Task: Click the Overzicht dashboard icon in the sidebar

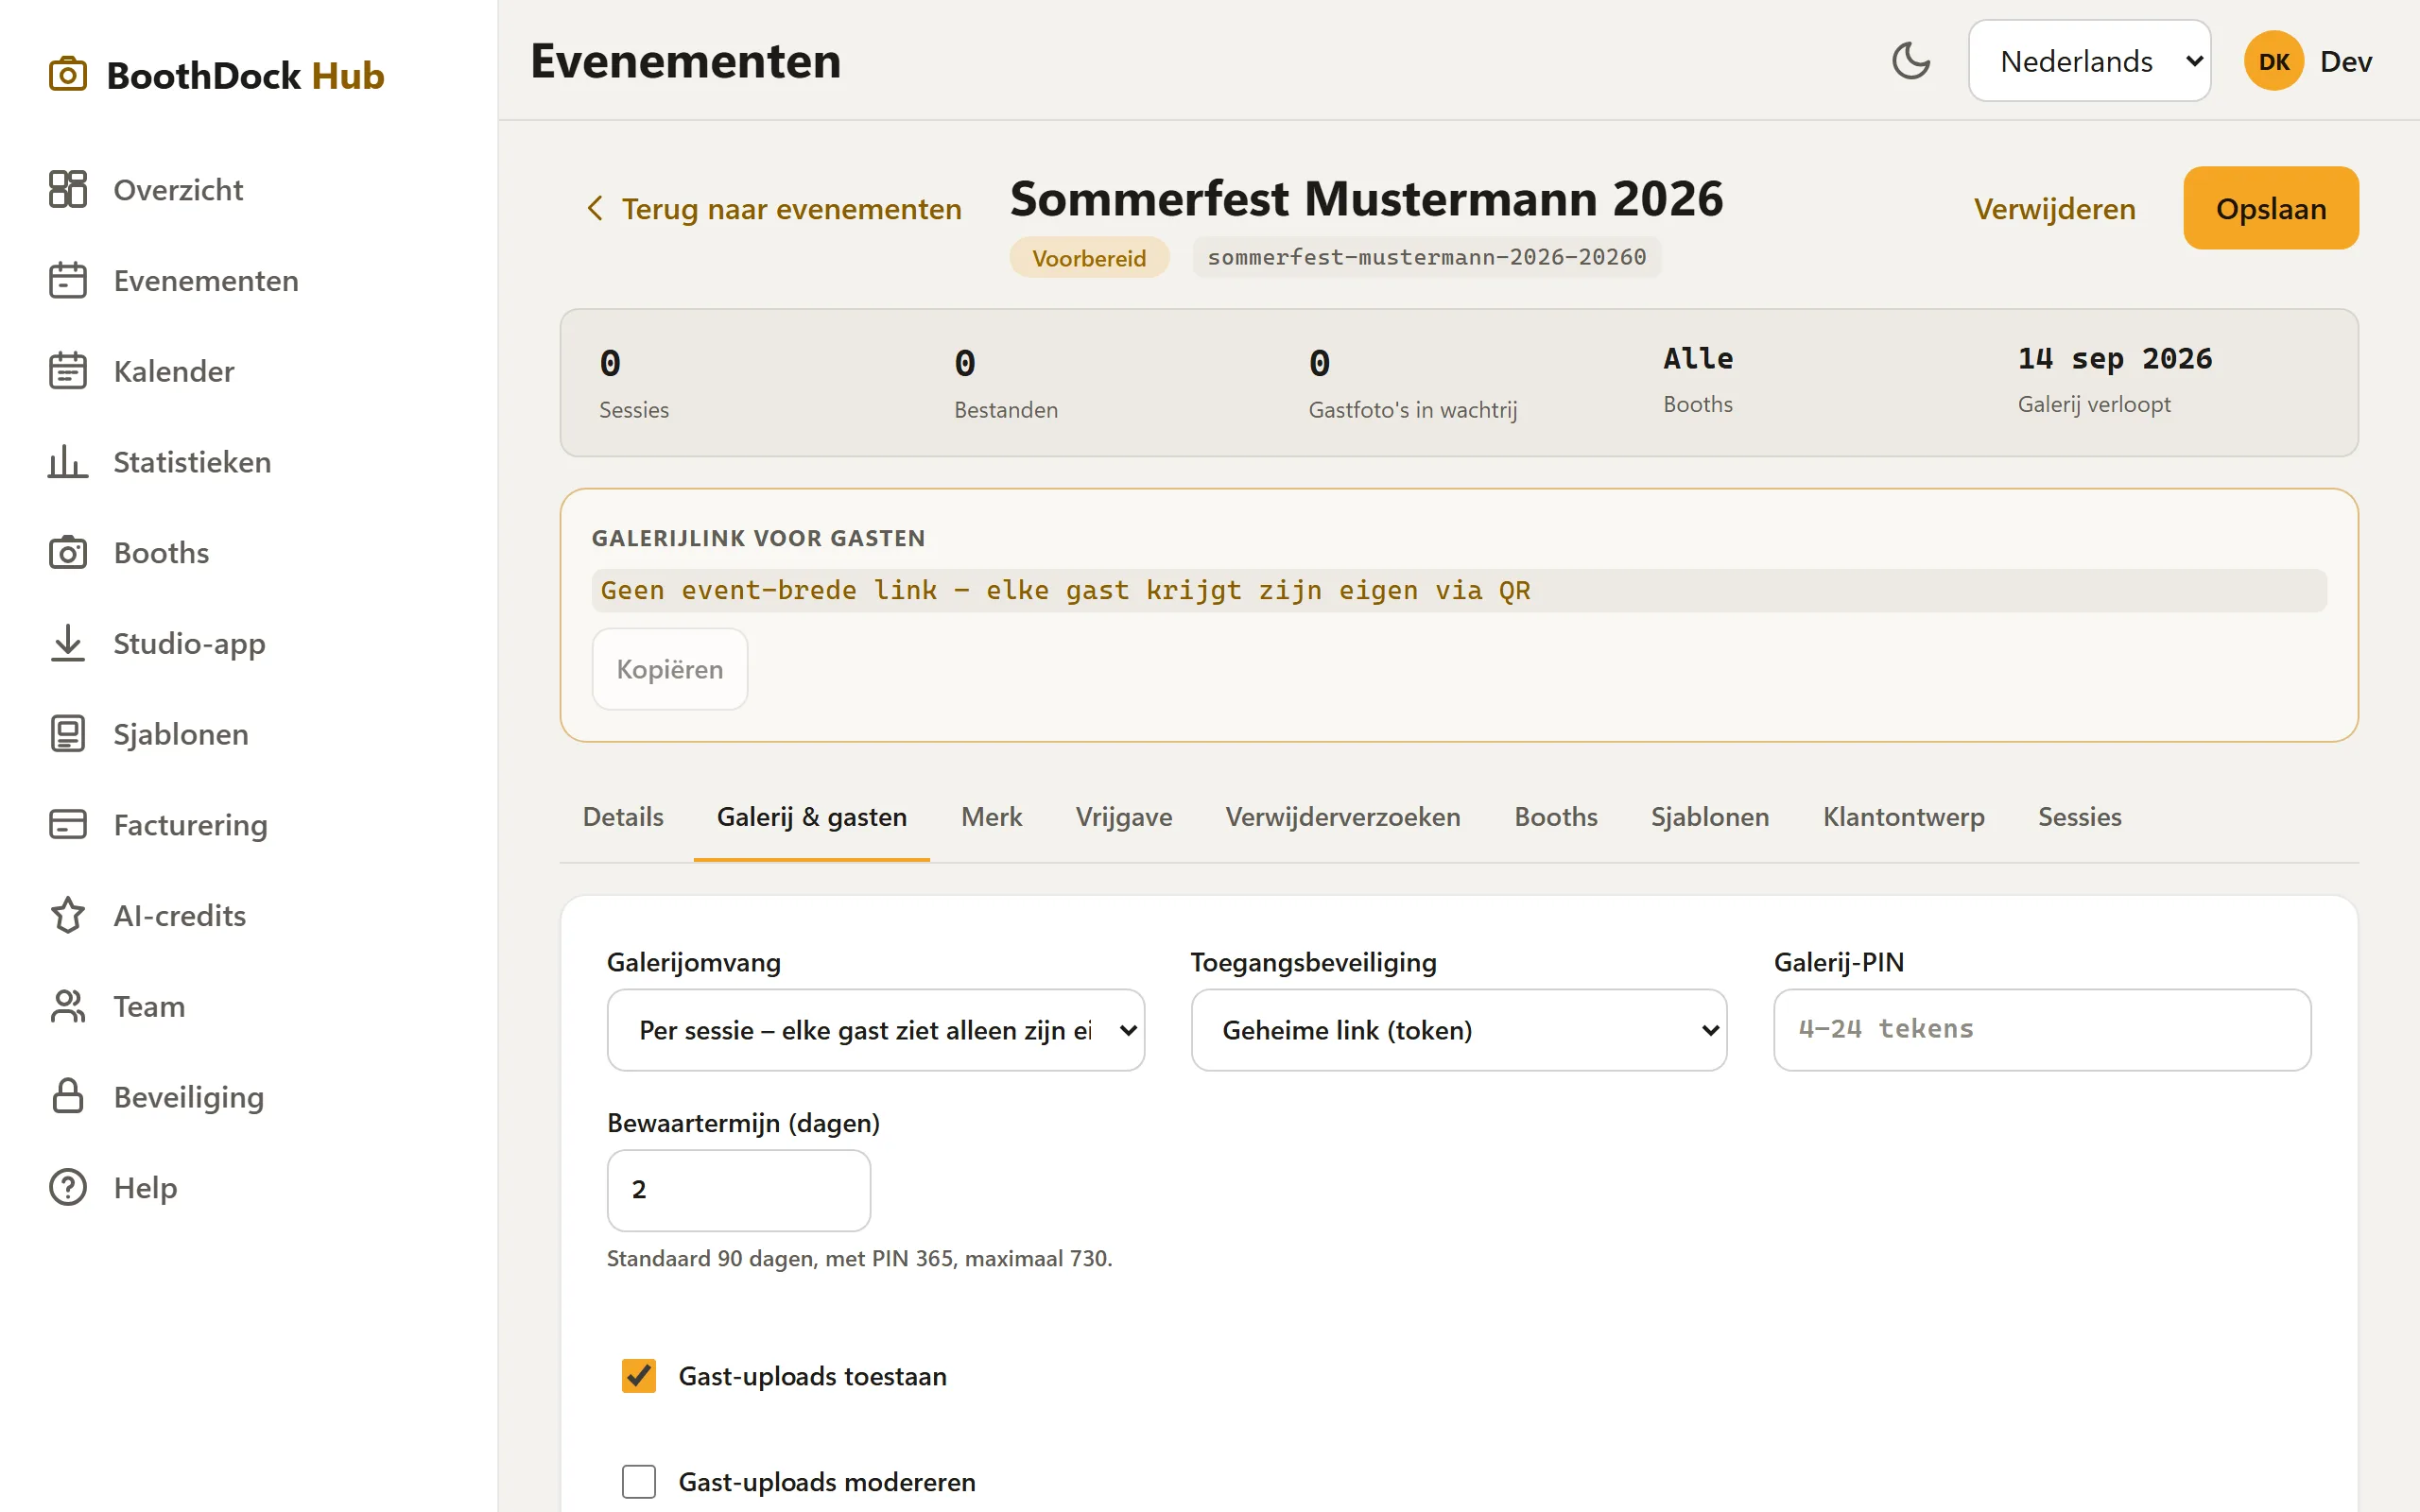Action: point(68,189)
